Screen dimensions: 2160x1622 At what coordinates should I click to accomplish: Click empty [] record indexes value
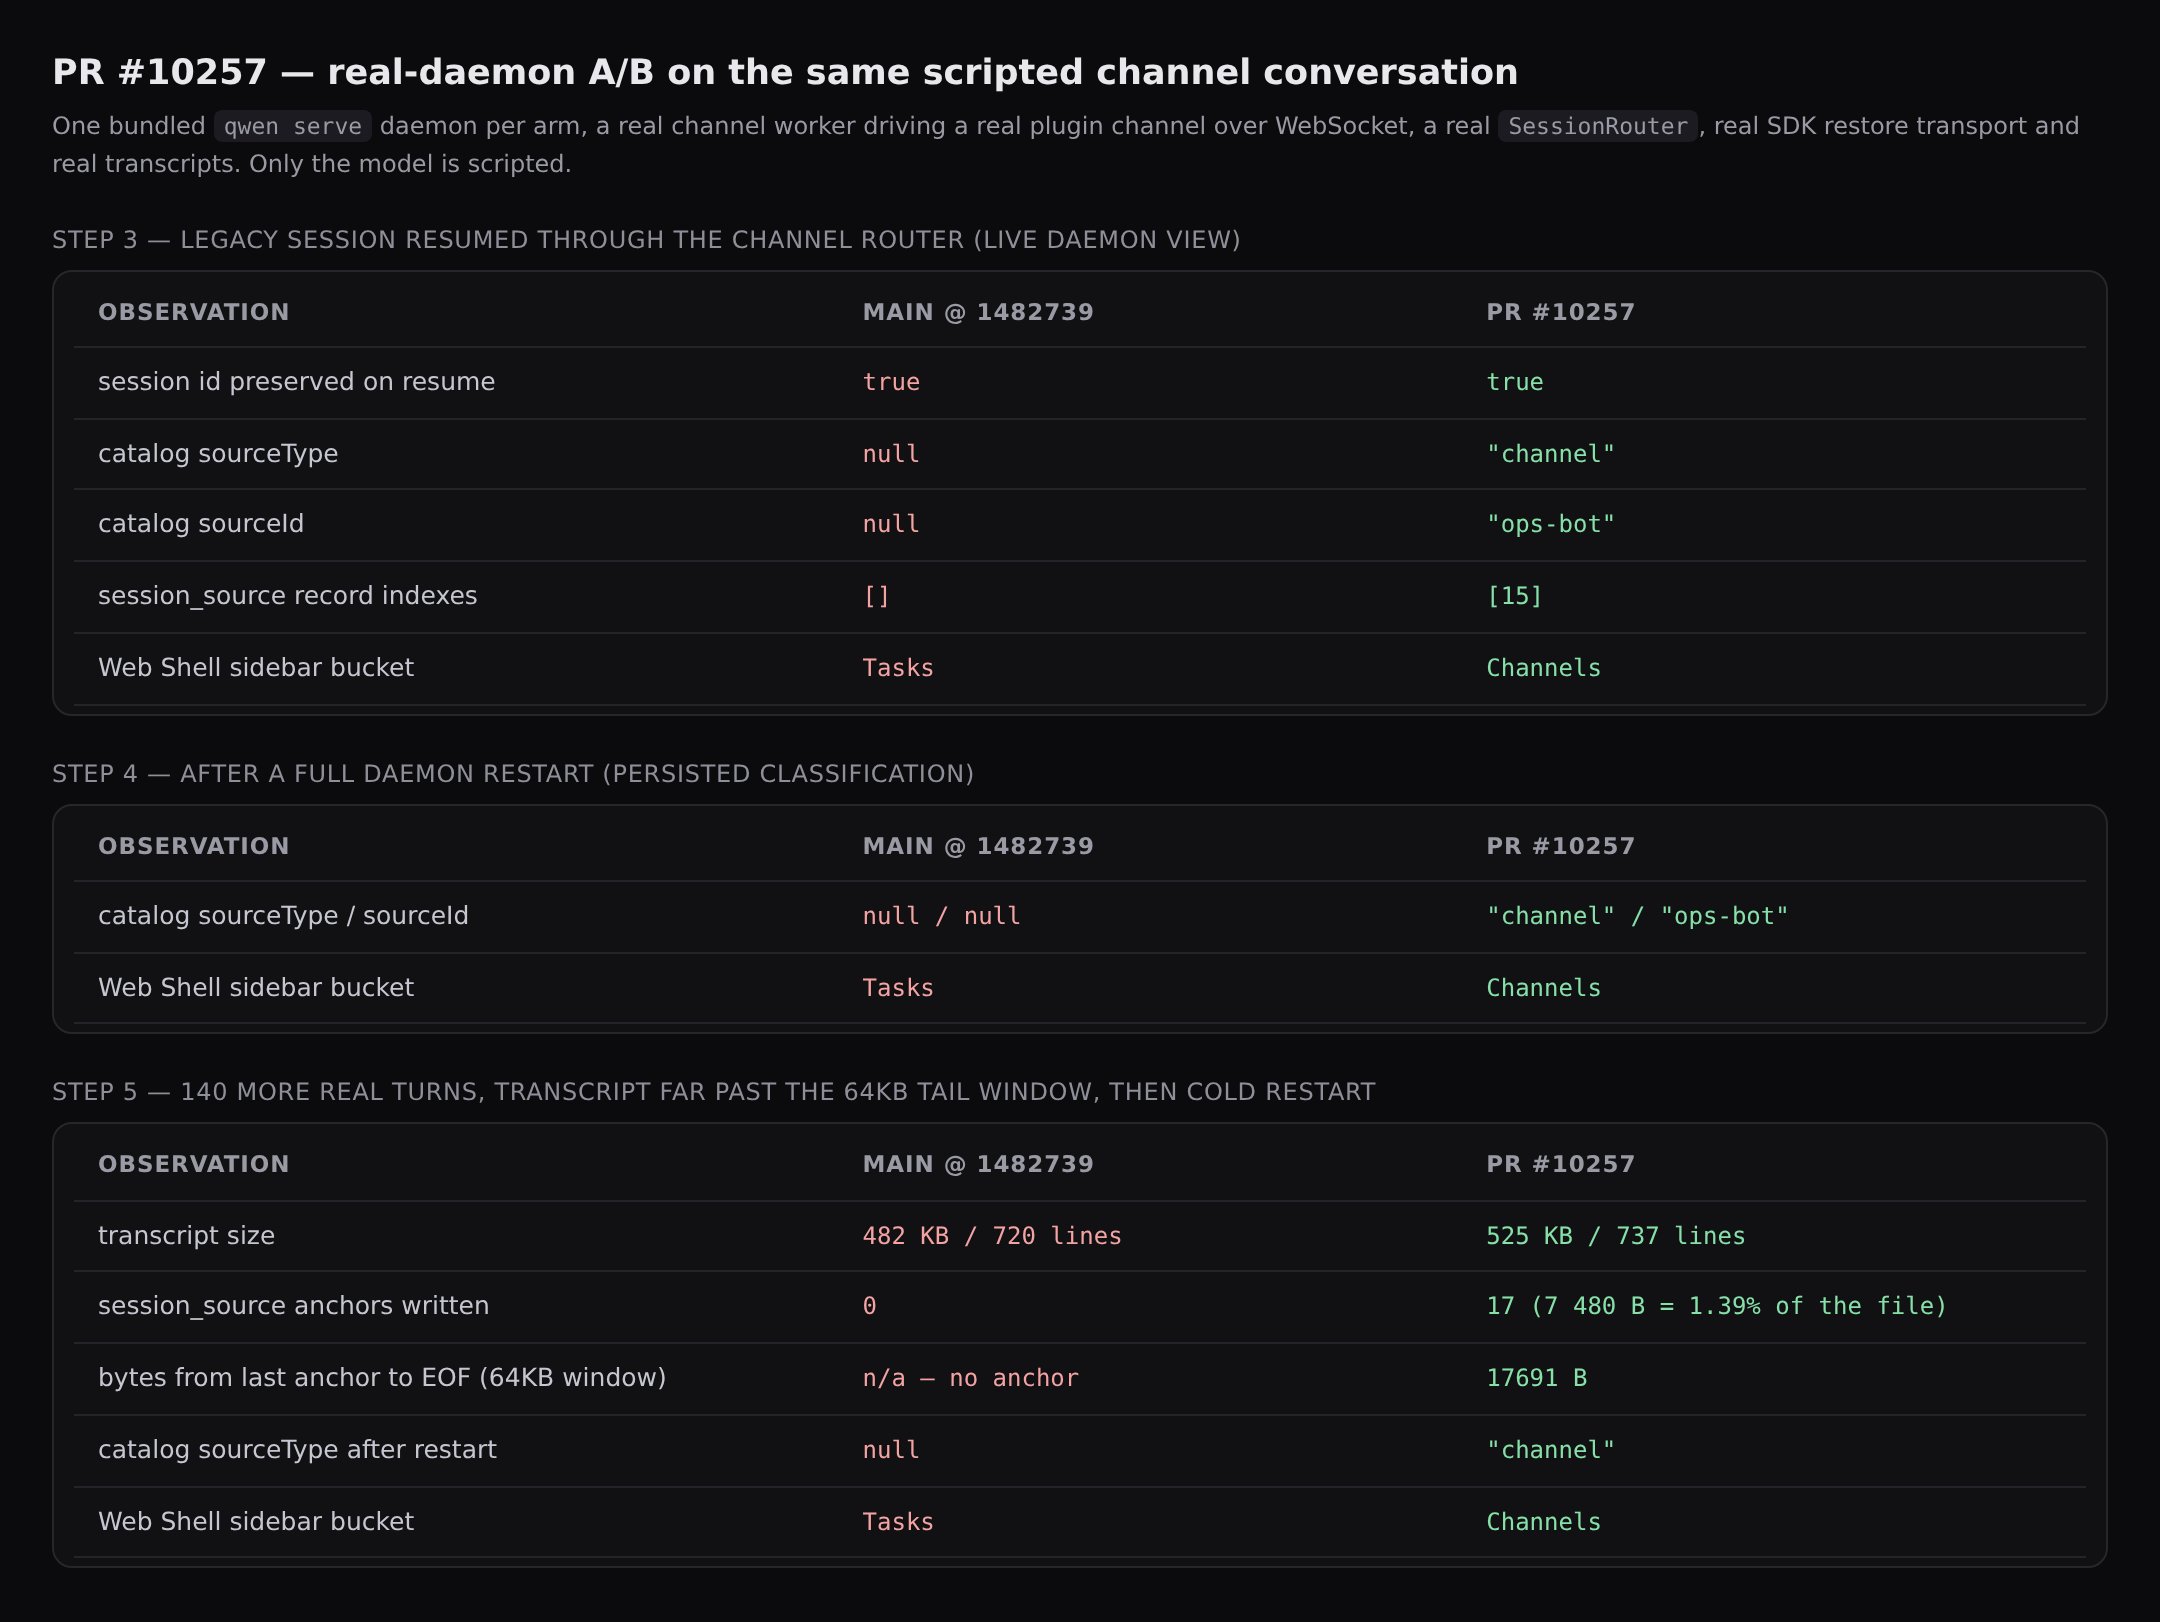click(x=877, y=596)
